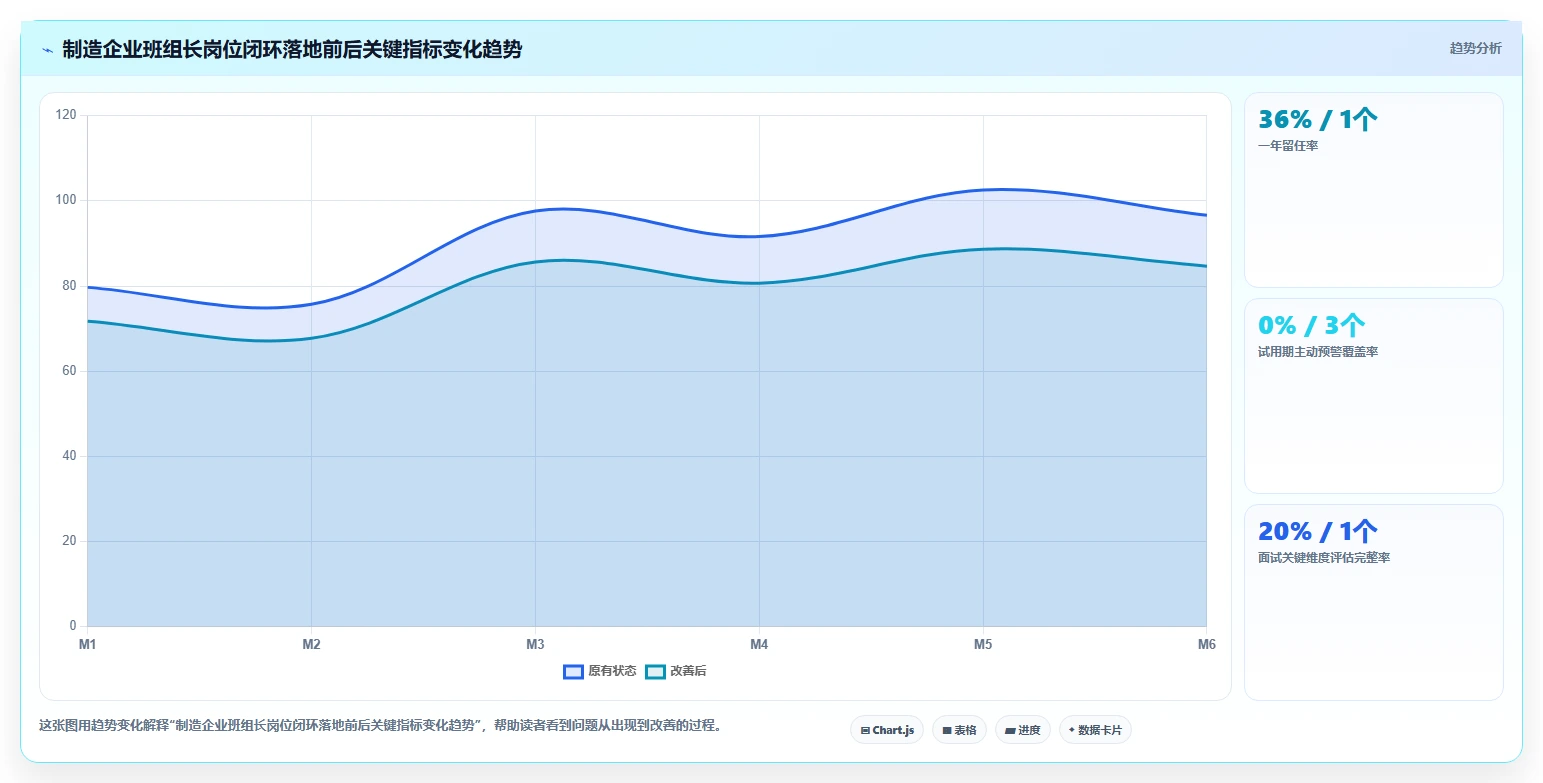The image size is (1543, 783).
Task: Click the 20% / 1个 value
Action: pos(1318,532)
